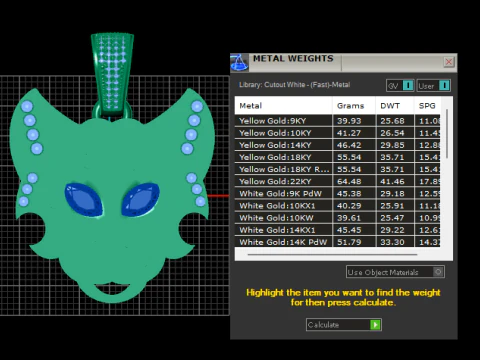Click the horizontal scrollbar below the metals table
The width and height of the screenshot is (480, 360).
(x=332, y=255)
